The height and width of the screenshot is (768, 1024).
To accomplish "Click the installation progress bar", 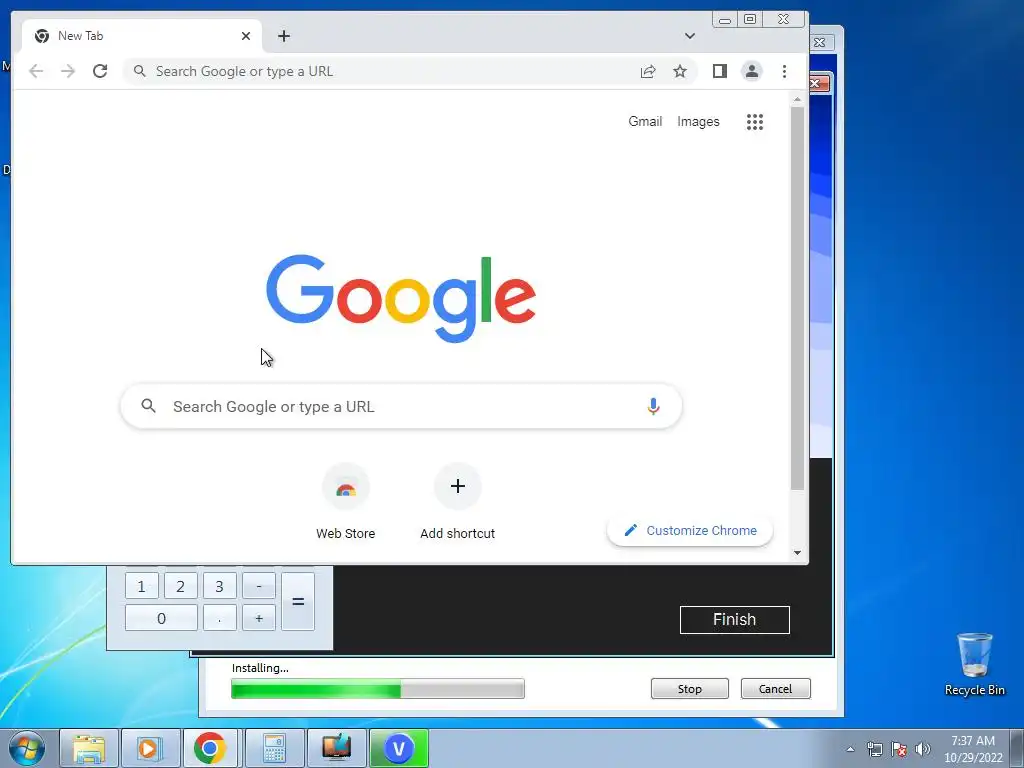I will 377,688.
